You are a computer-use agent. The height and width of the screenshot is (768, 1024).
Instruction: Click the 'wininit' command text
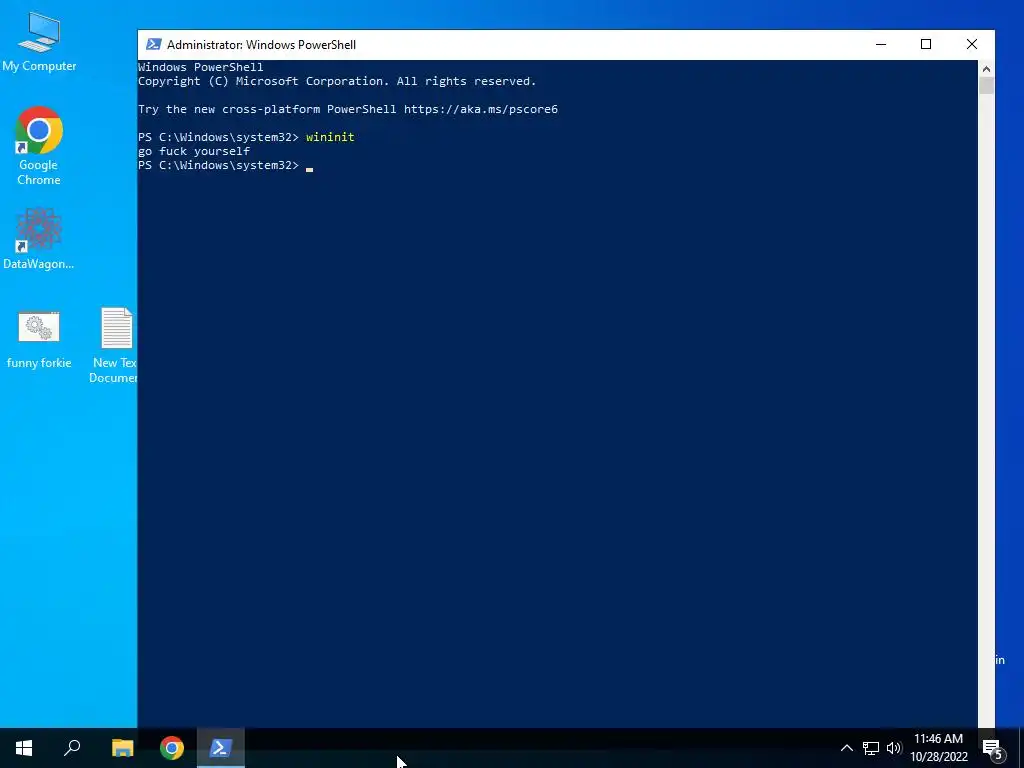tap(330, 137)
